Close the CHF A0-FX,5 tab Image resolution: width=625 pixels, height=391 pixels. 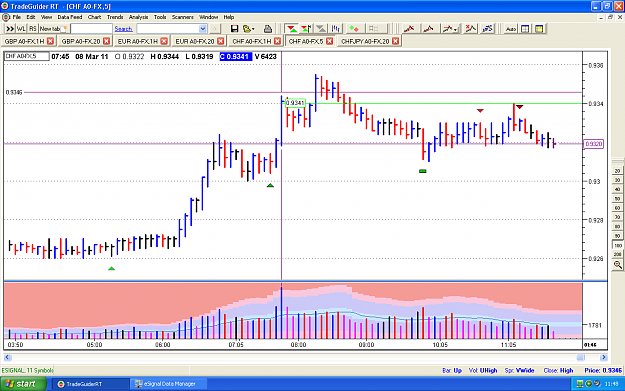330,41
